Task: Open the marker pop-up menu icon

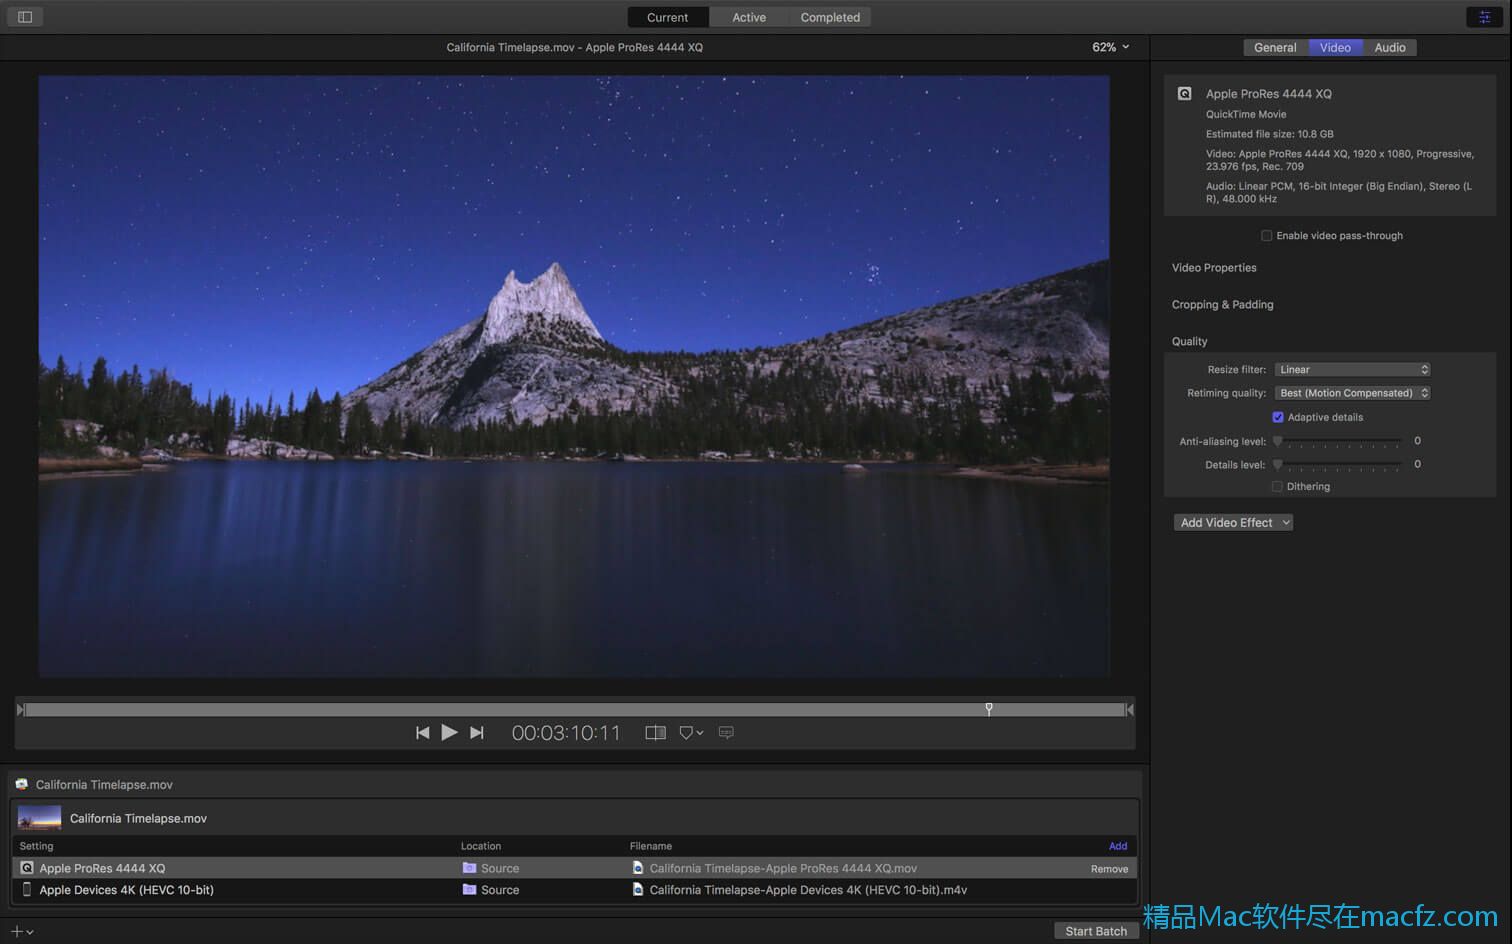Action: click(691, 733)
